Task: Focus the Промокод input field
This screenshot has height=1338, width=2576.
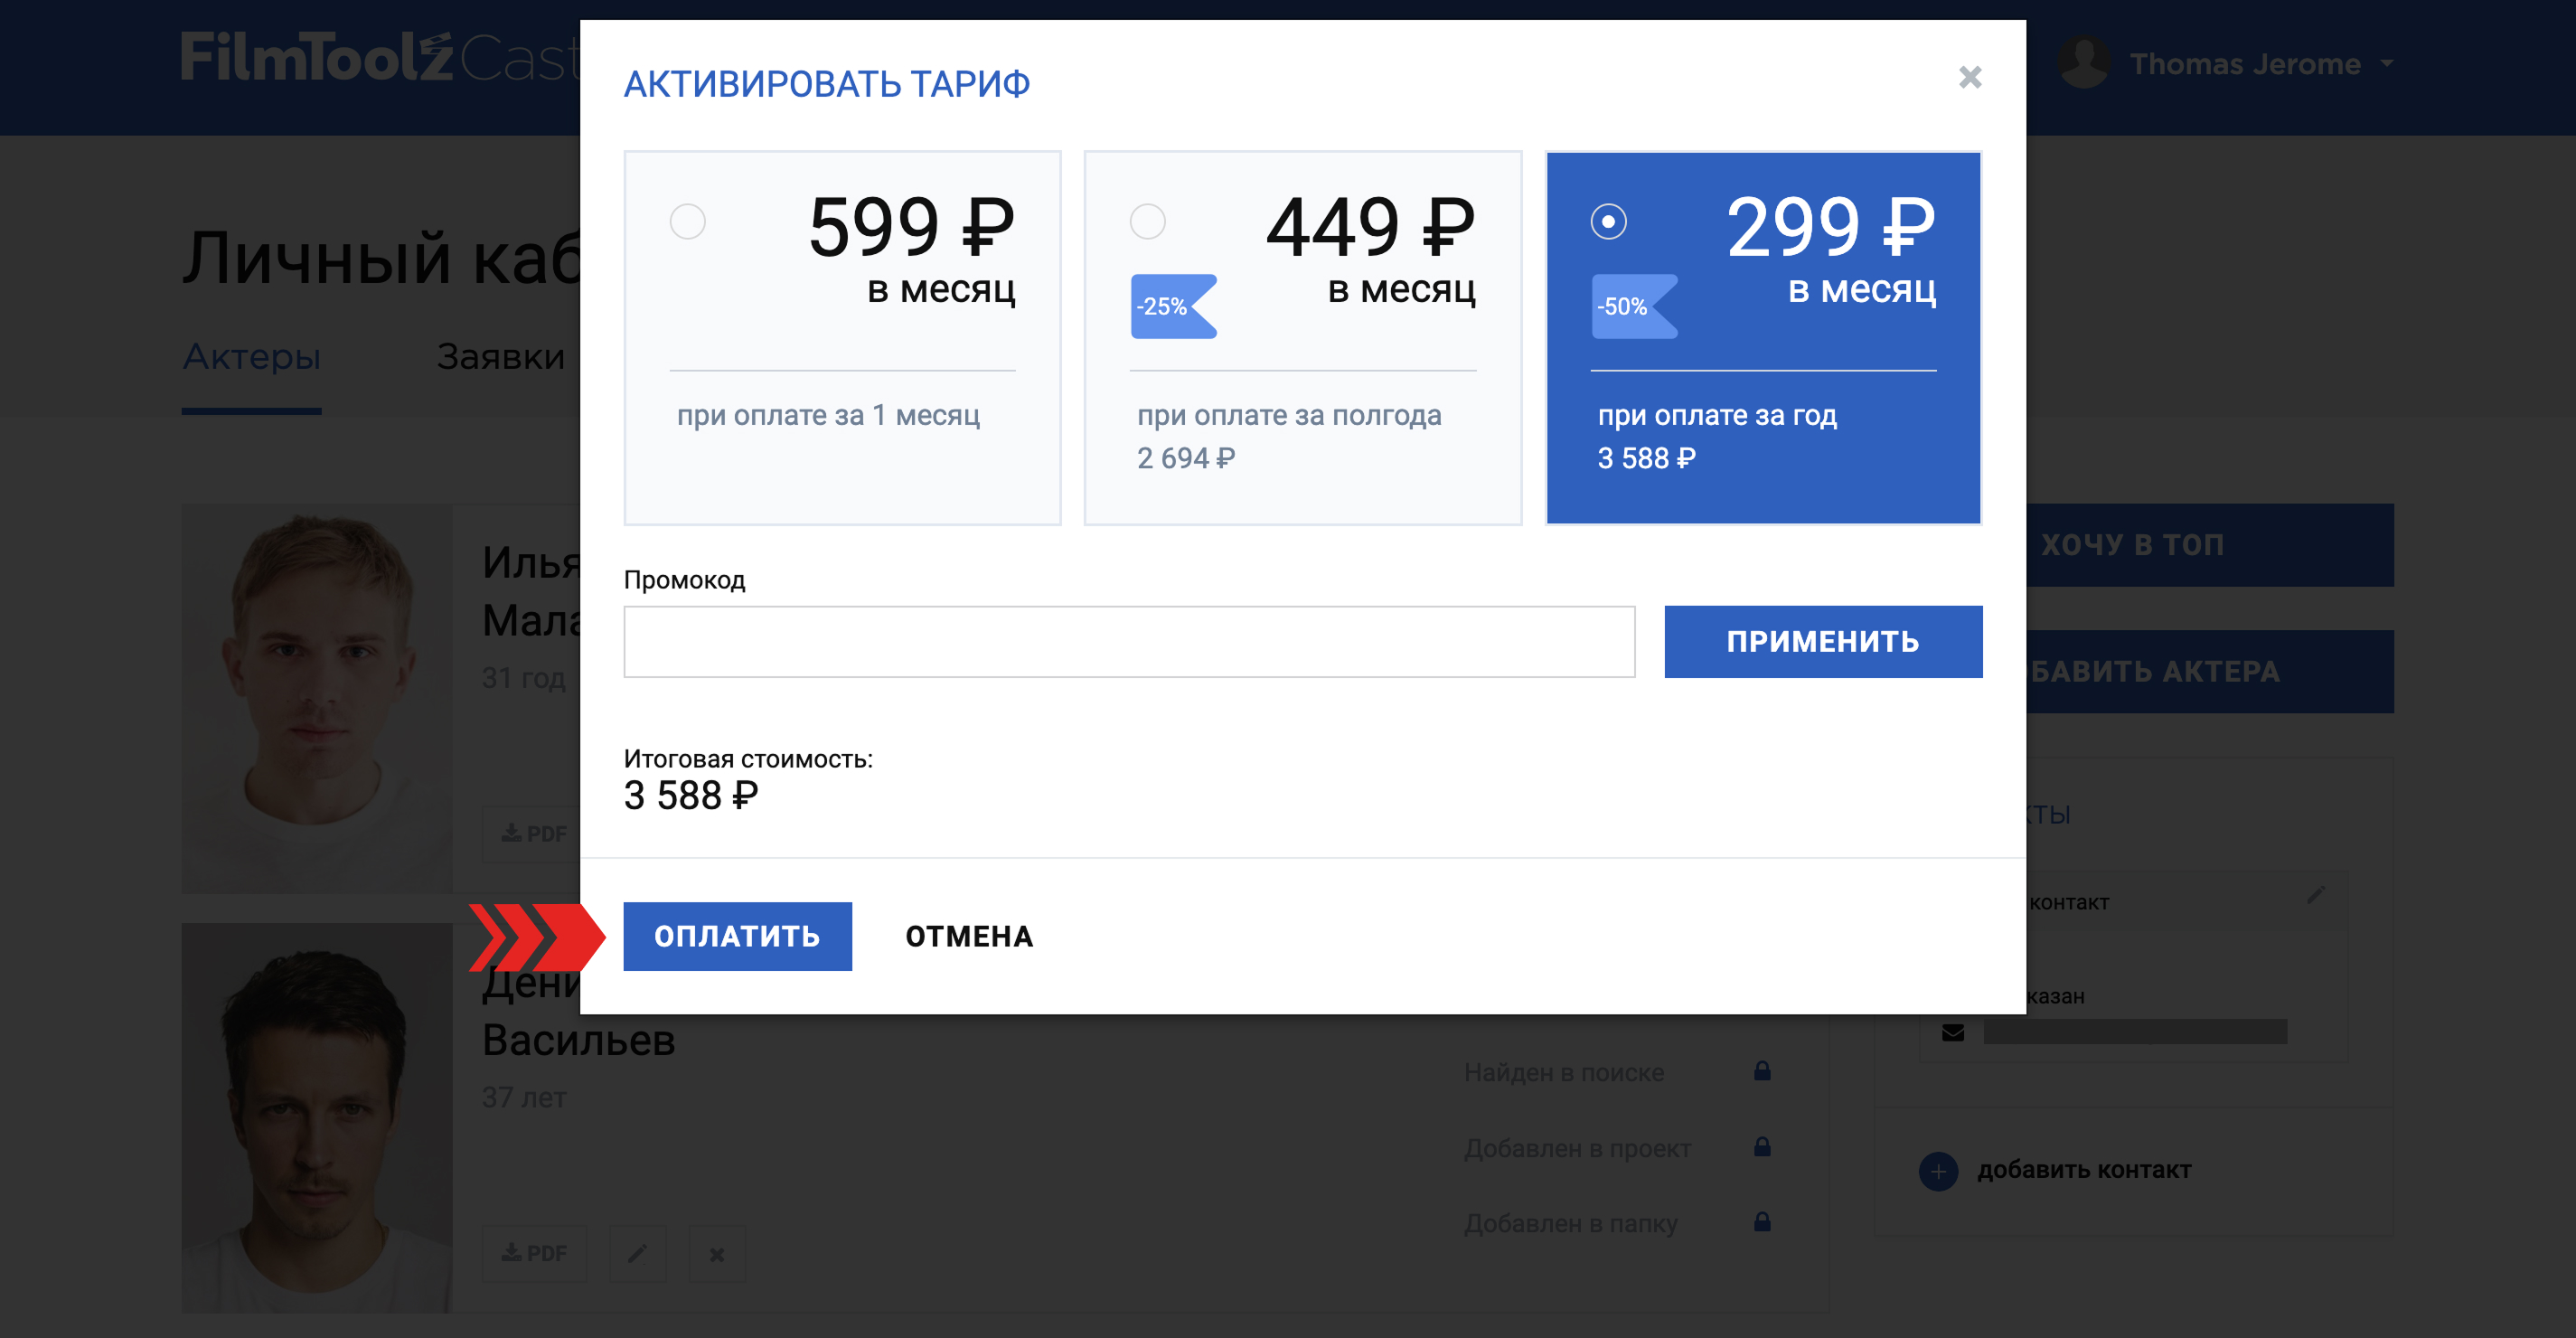Action: tap(1129, 642)
